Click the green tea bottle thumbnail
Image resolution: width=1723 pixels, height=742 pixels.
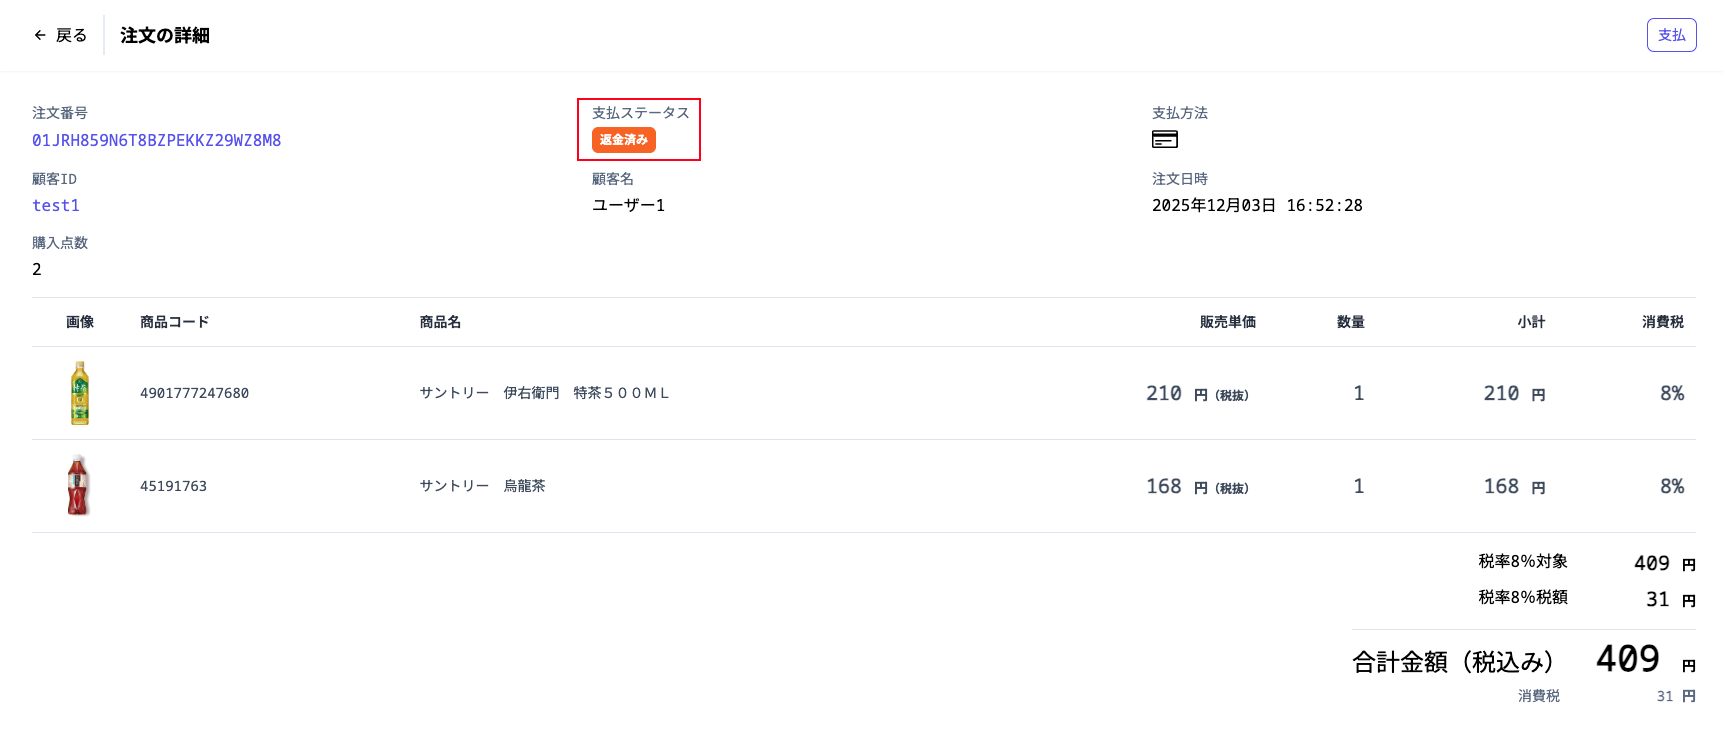(x=80, y=393)
